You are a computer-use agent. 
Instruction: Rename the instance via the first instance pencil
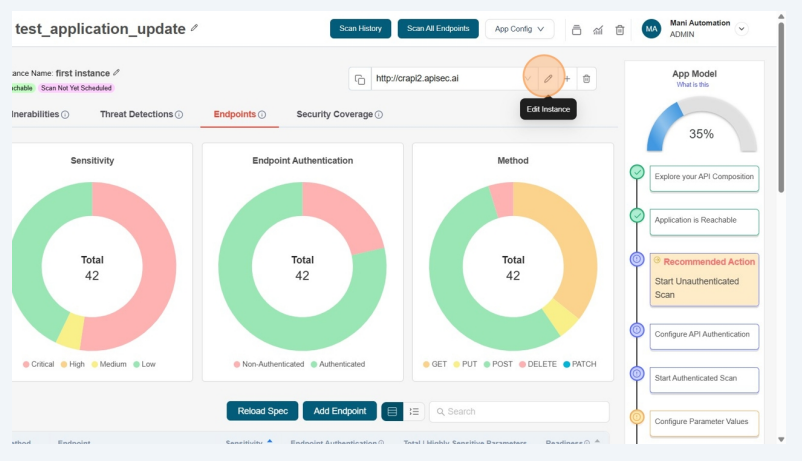coord(117,72)
